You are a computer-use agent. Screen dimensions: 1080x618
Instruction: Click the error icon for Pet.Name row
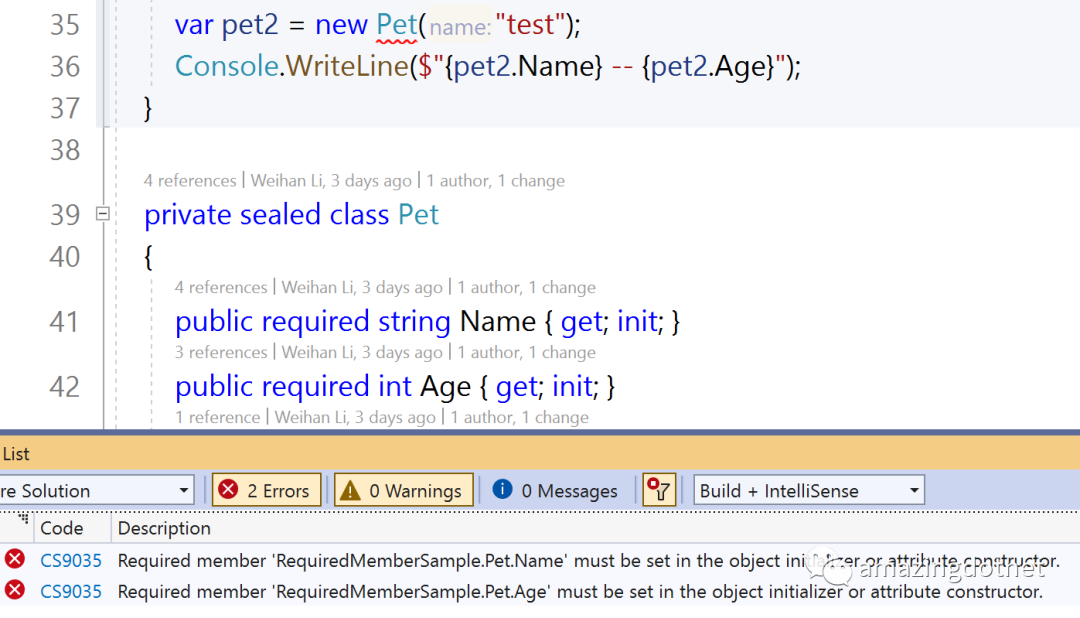(x=14, y=560)
